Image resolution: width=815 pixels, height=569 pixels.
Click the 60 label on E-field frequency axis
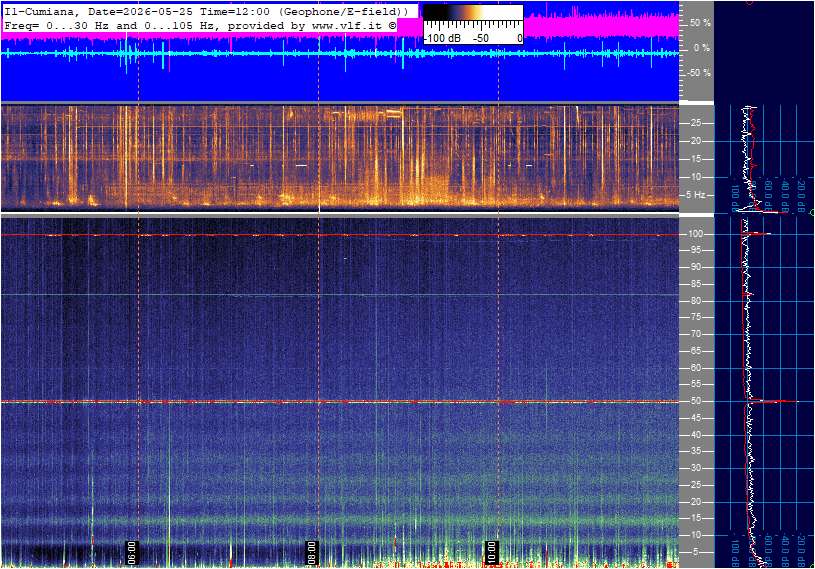tap(695, 368)
